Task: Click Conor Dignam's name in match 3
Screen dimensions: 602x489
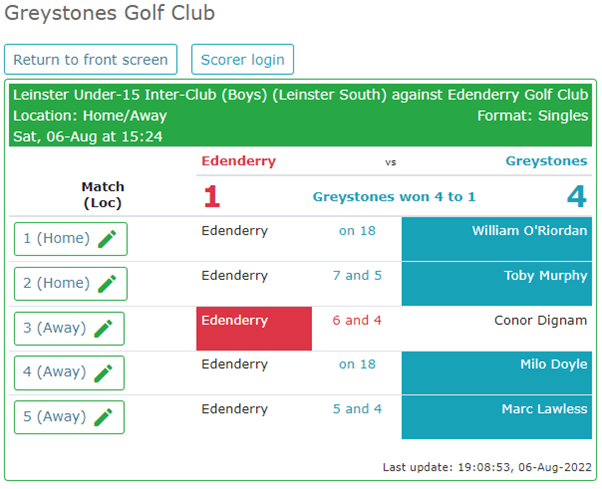Action: [541, 320]
